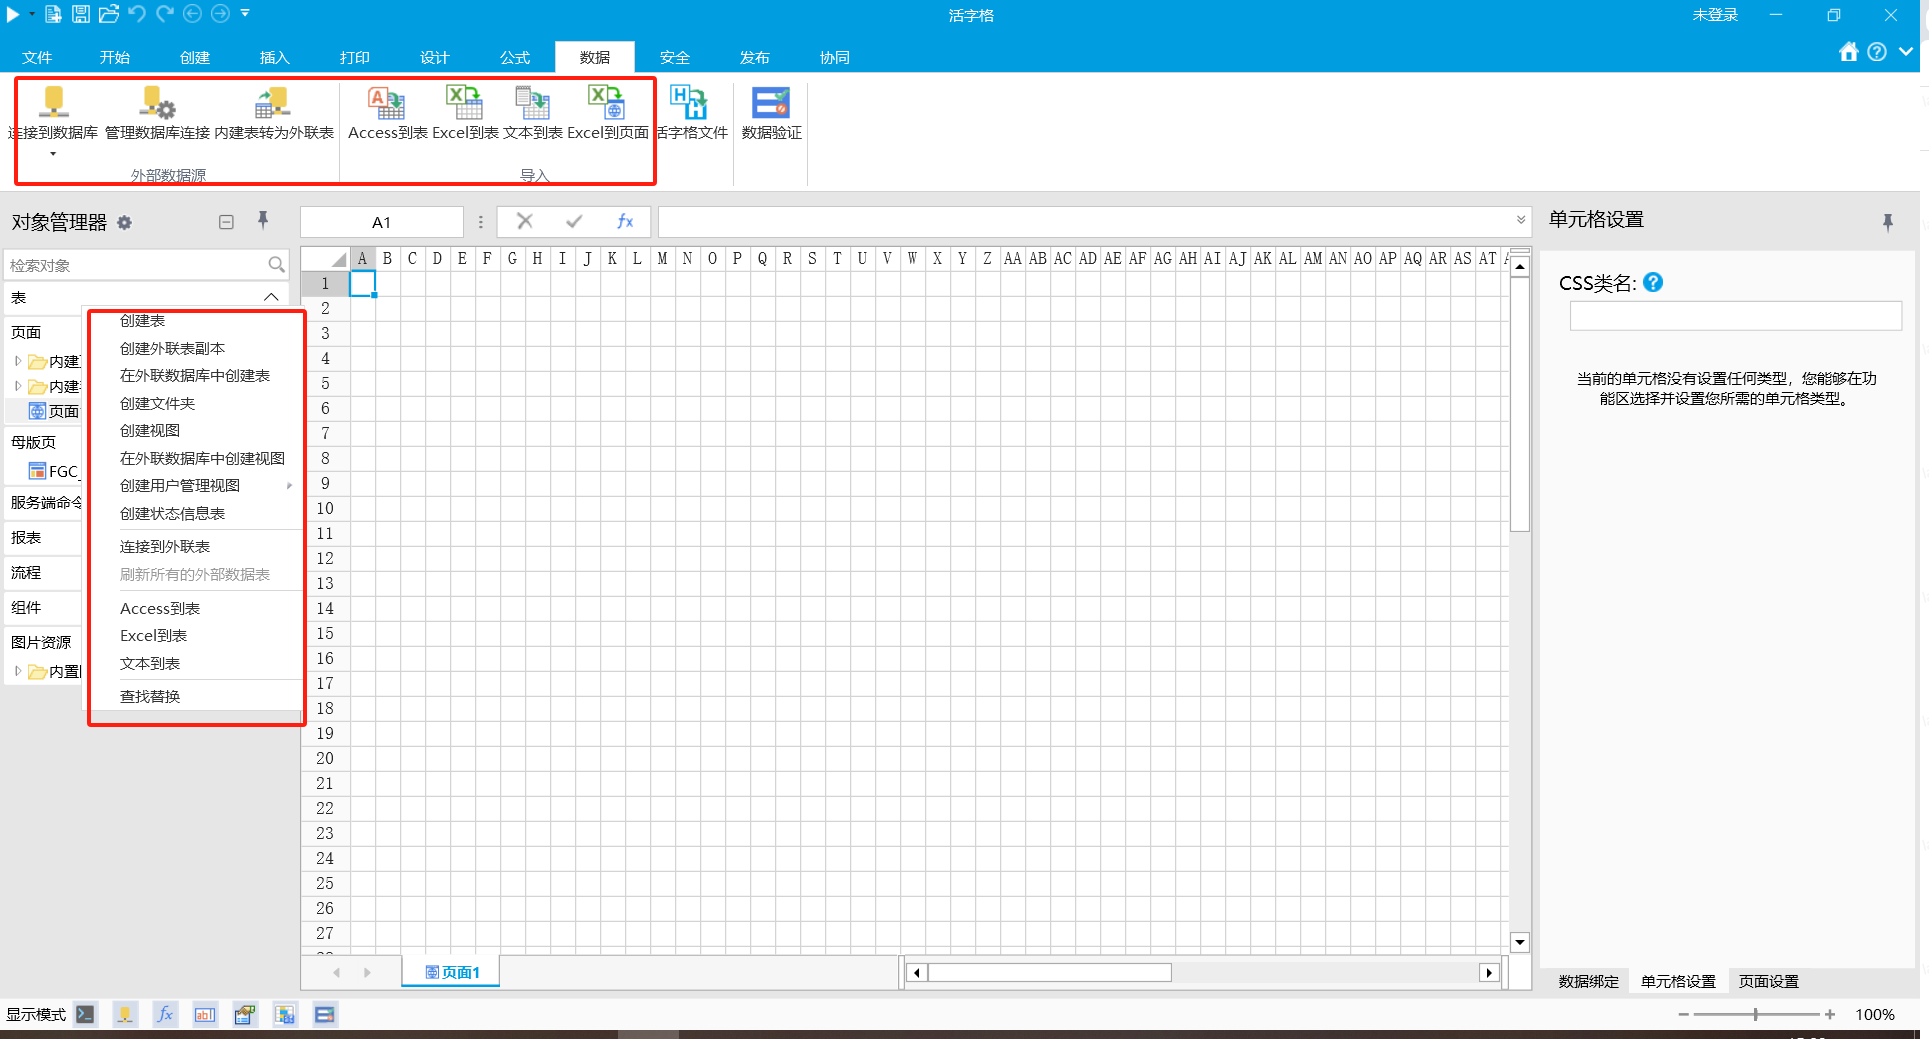
Task: Toggle formula fx display mode in status bar
Action: 165,1014
